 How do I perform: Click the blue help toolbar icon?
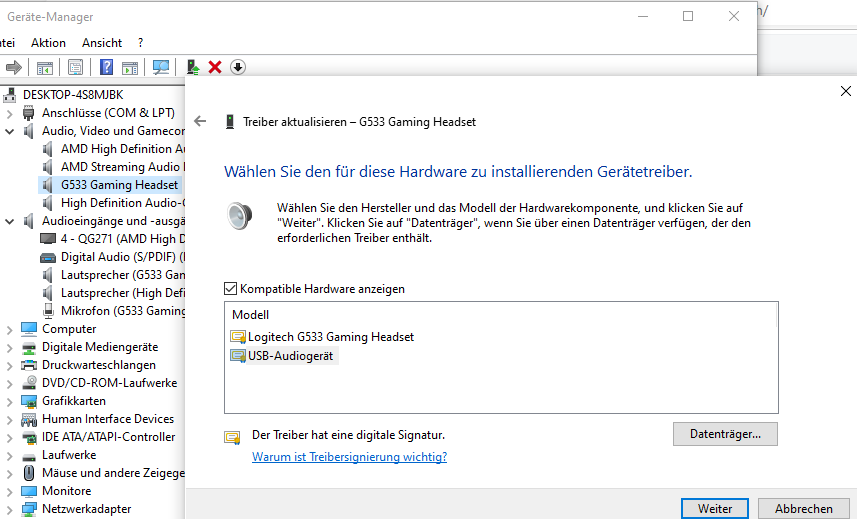click(x=107, y=67)
